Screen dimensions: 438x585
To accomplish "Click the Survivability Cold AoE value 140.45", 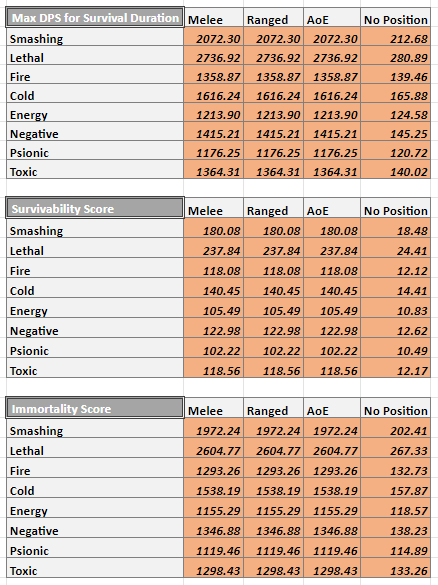I will (332, 290).
